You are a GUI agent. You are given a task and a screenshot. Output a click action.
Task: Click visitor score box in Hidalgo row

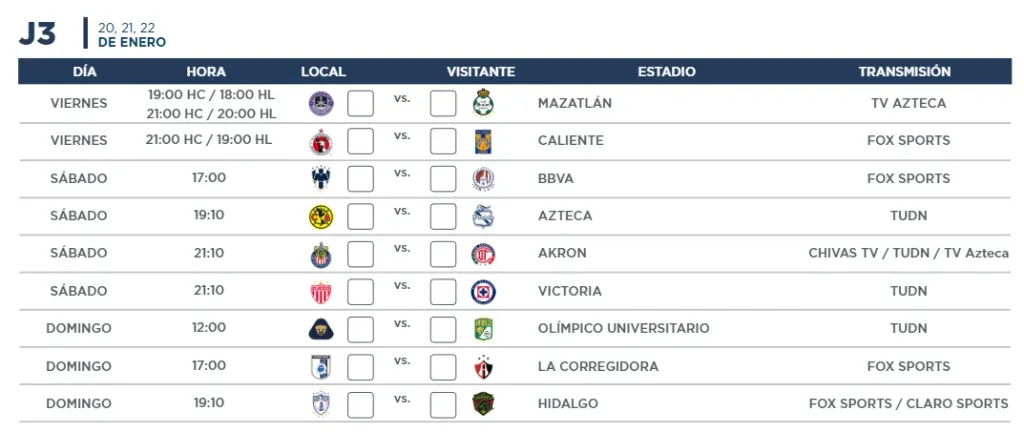click(x=443, y=405)
